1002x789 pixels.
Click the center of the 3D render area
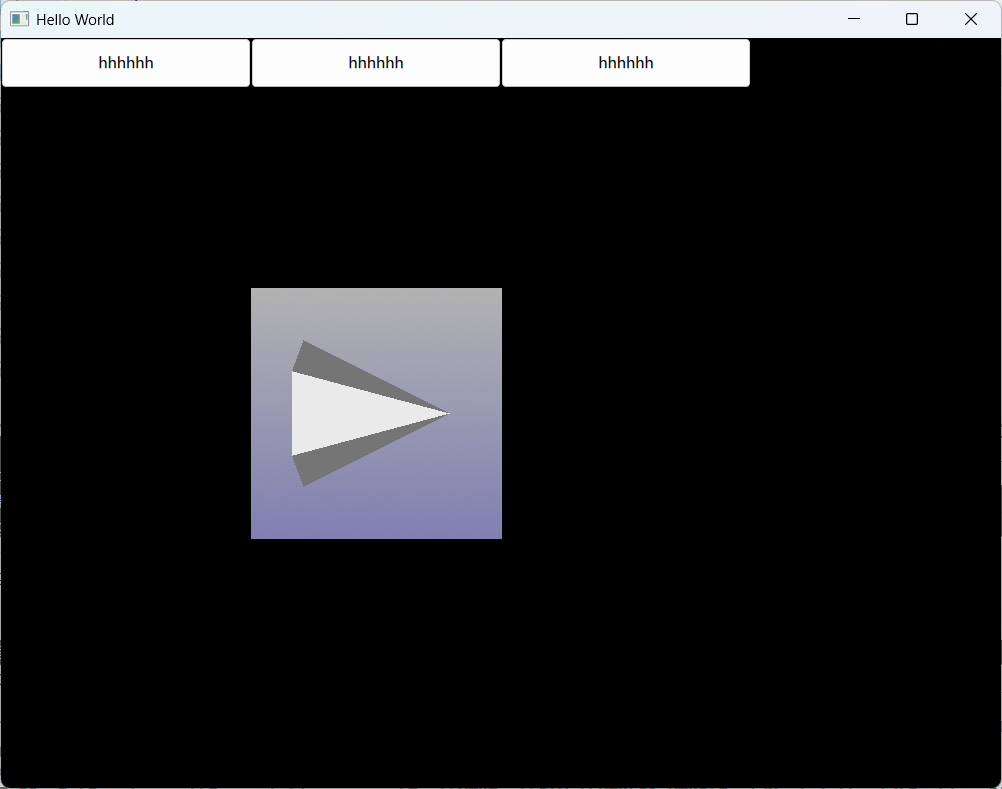(x=376, y=413)
